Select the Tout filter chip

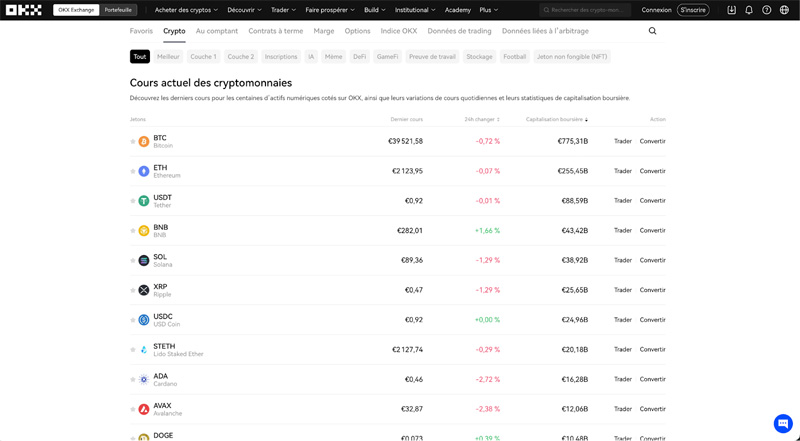click(x=140, y=57)
